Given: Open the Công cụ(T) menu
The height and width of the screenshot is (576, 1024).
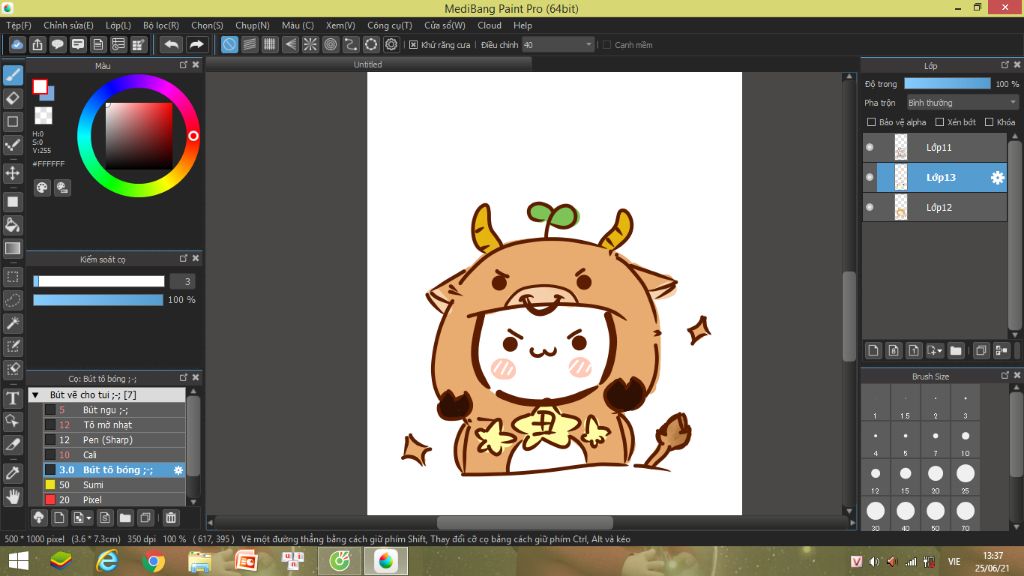Looking at the screenshot, I should (389, 25).
